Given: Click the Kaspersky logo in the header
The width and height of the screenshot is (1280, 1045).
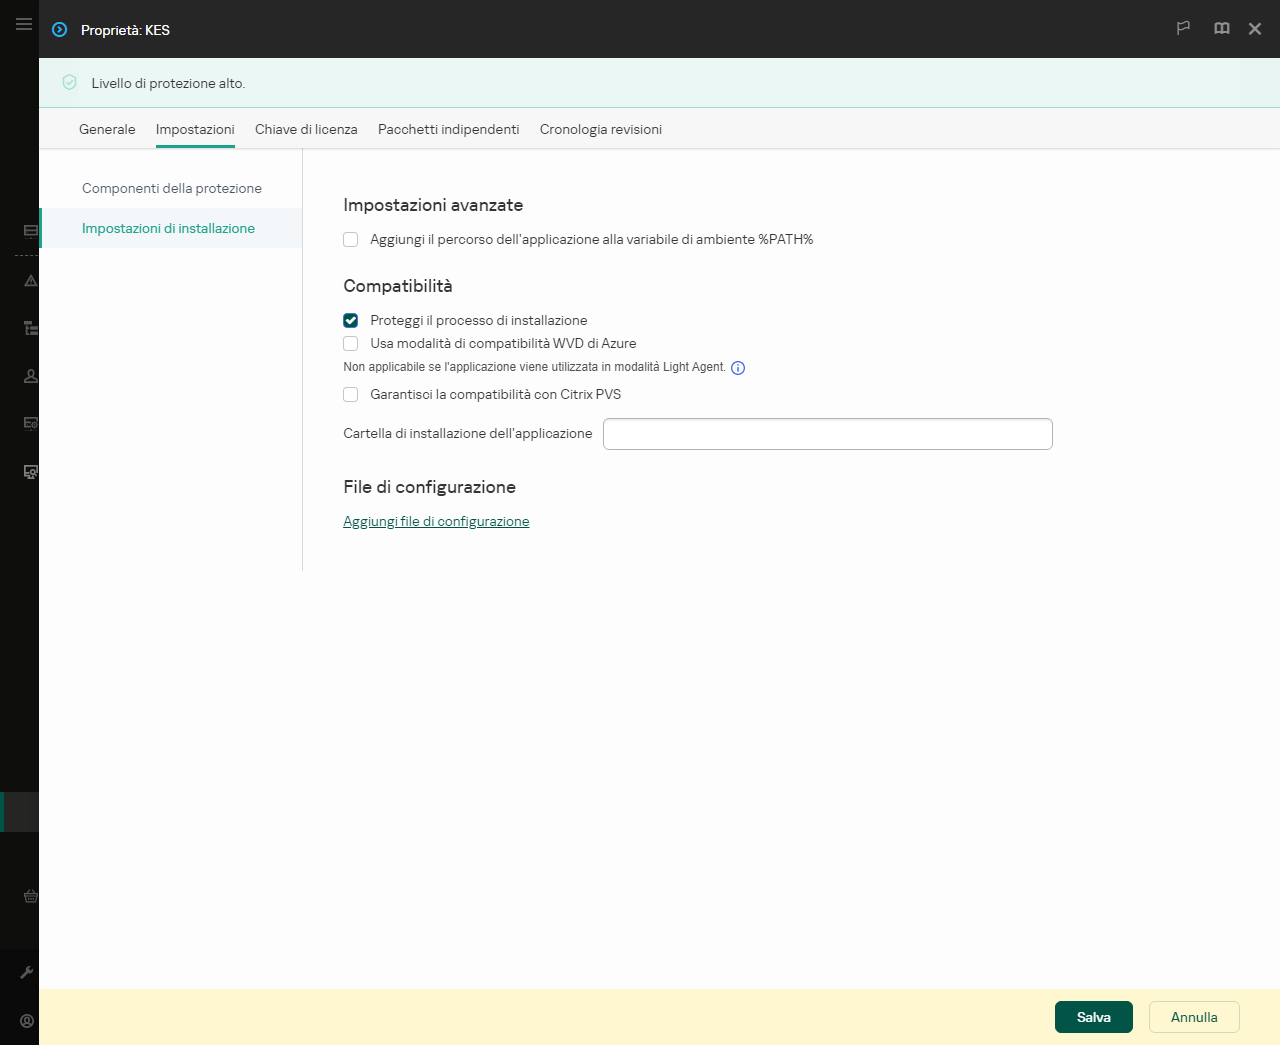Looking at the screenshot, I should coord(58,30).
